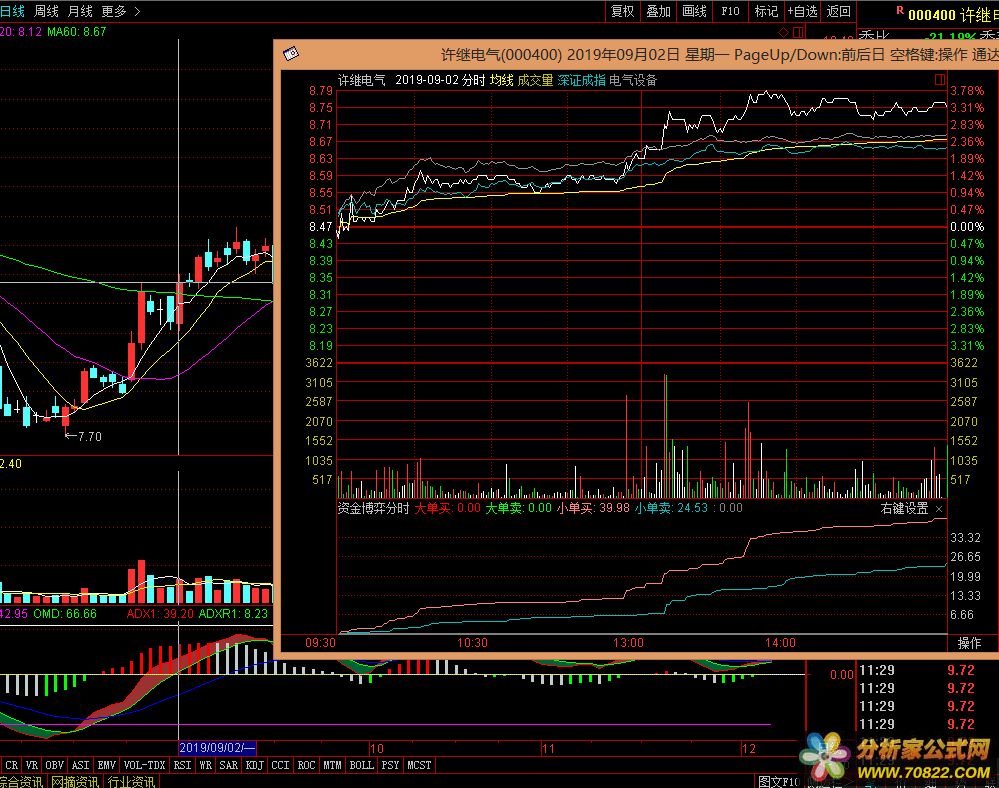Select the ROC indicator tab
999x788 pixels.
click(x=306, y=765)
